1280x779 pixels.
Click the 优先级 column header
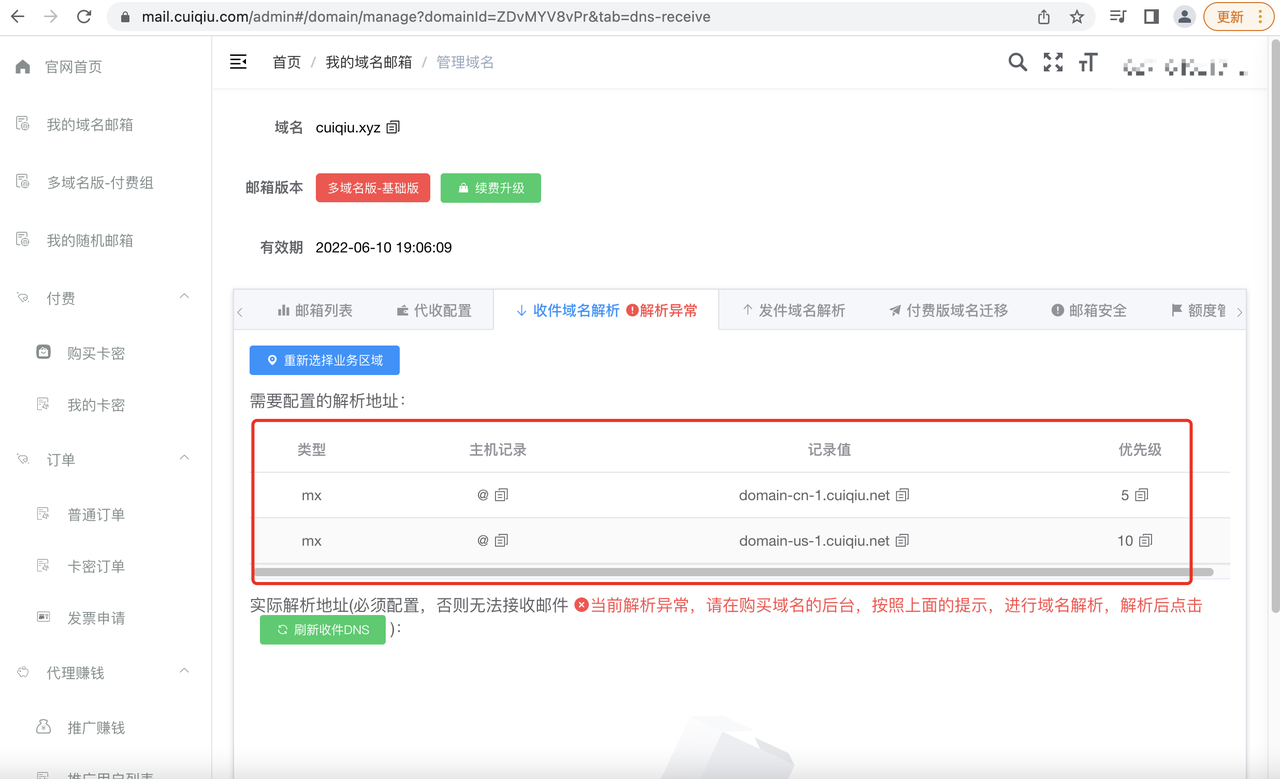tap(1140, 450)
